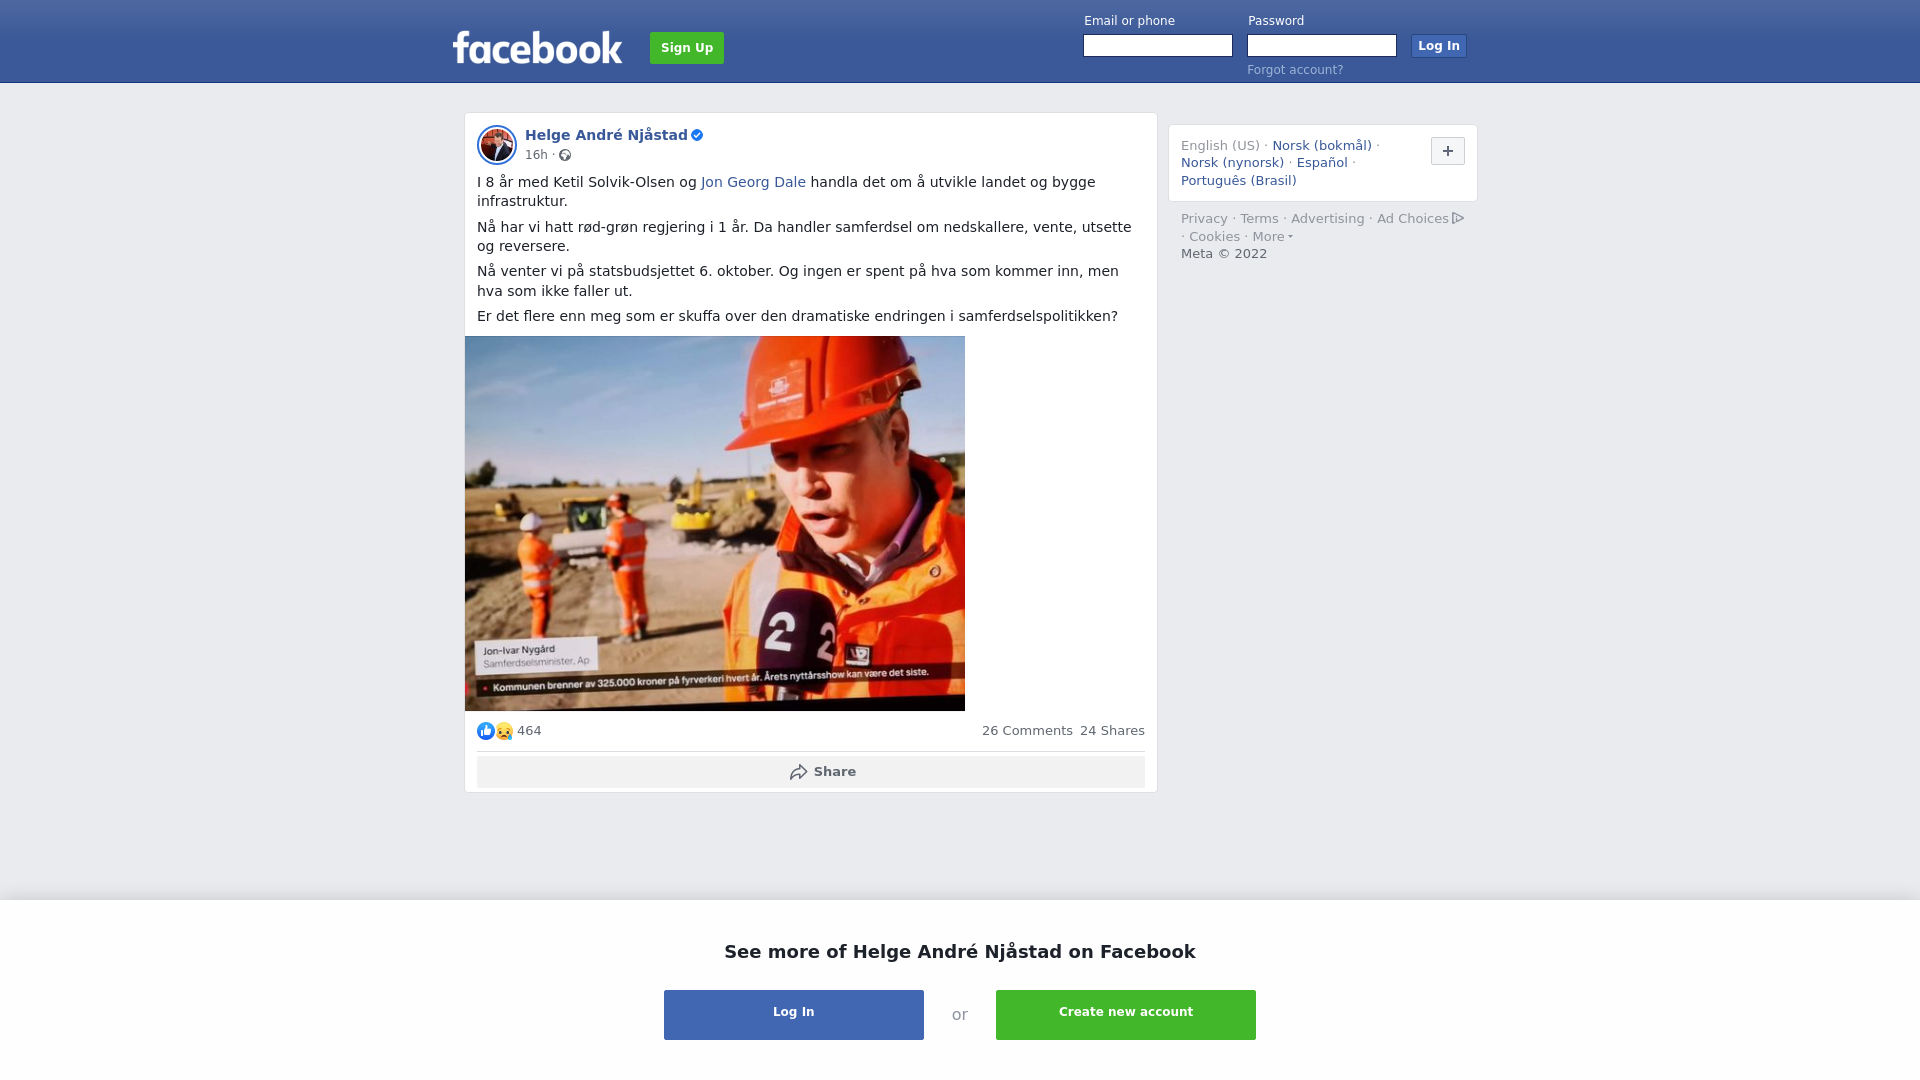This screenshot has height=1080, width=1920.
Task: Click the green Sign Up button
Action: click(x=687, y=48)
